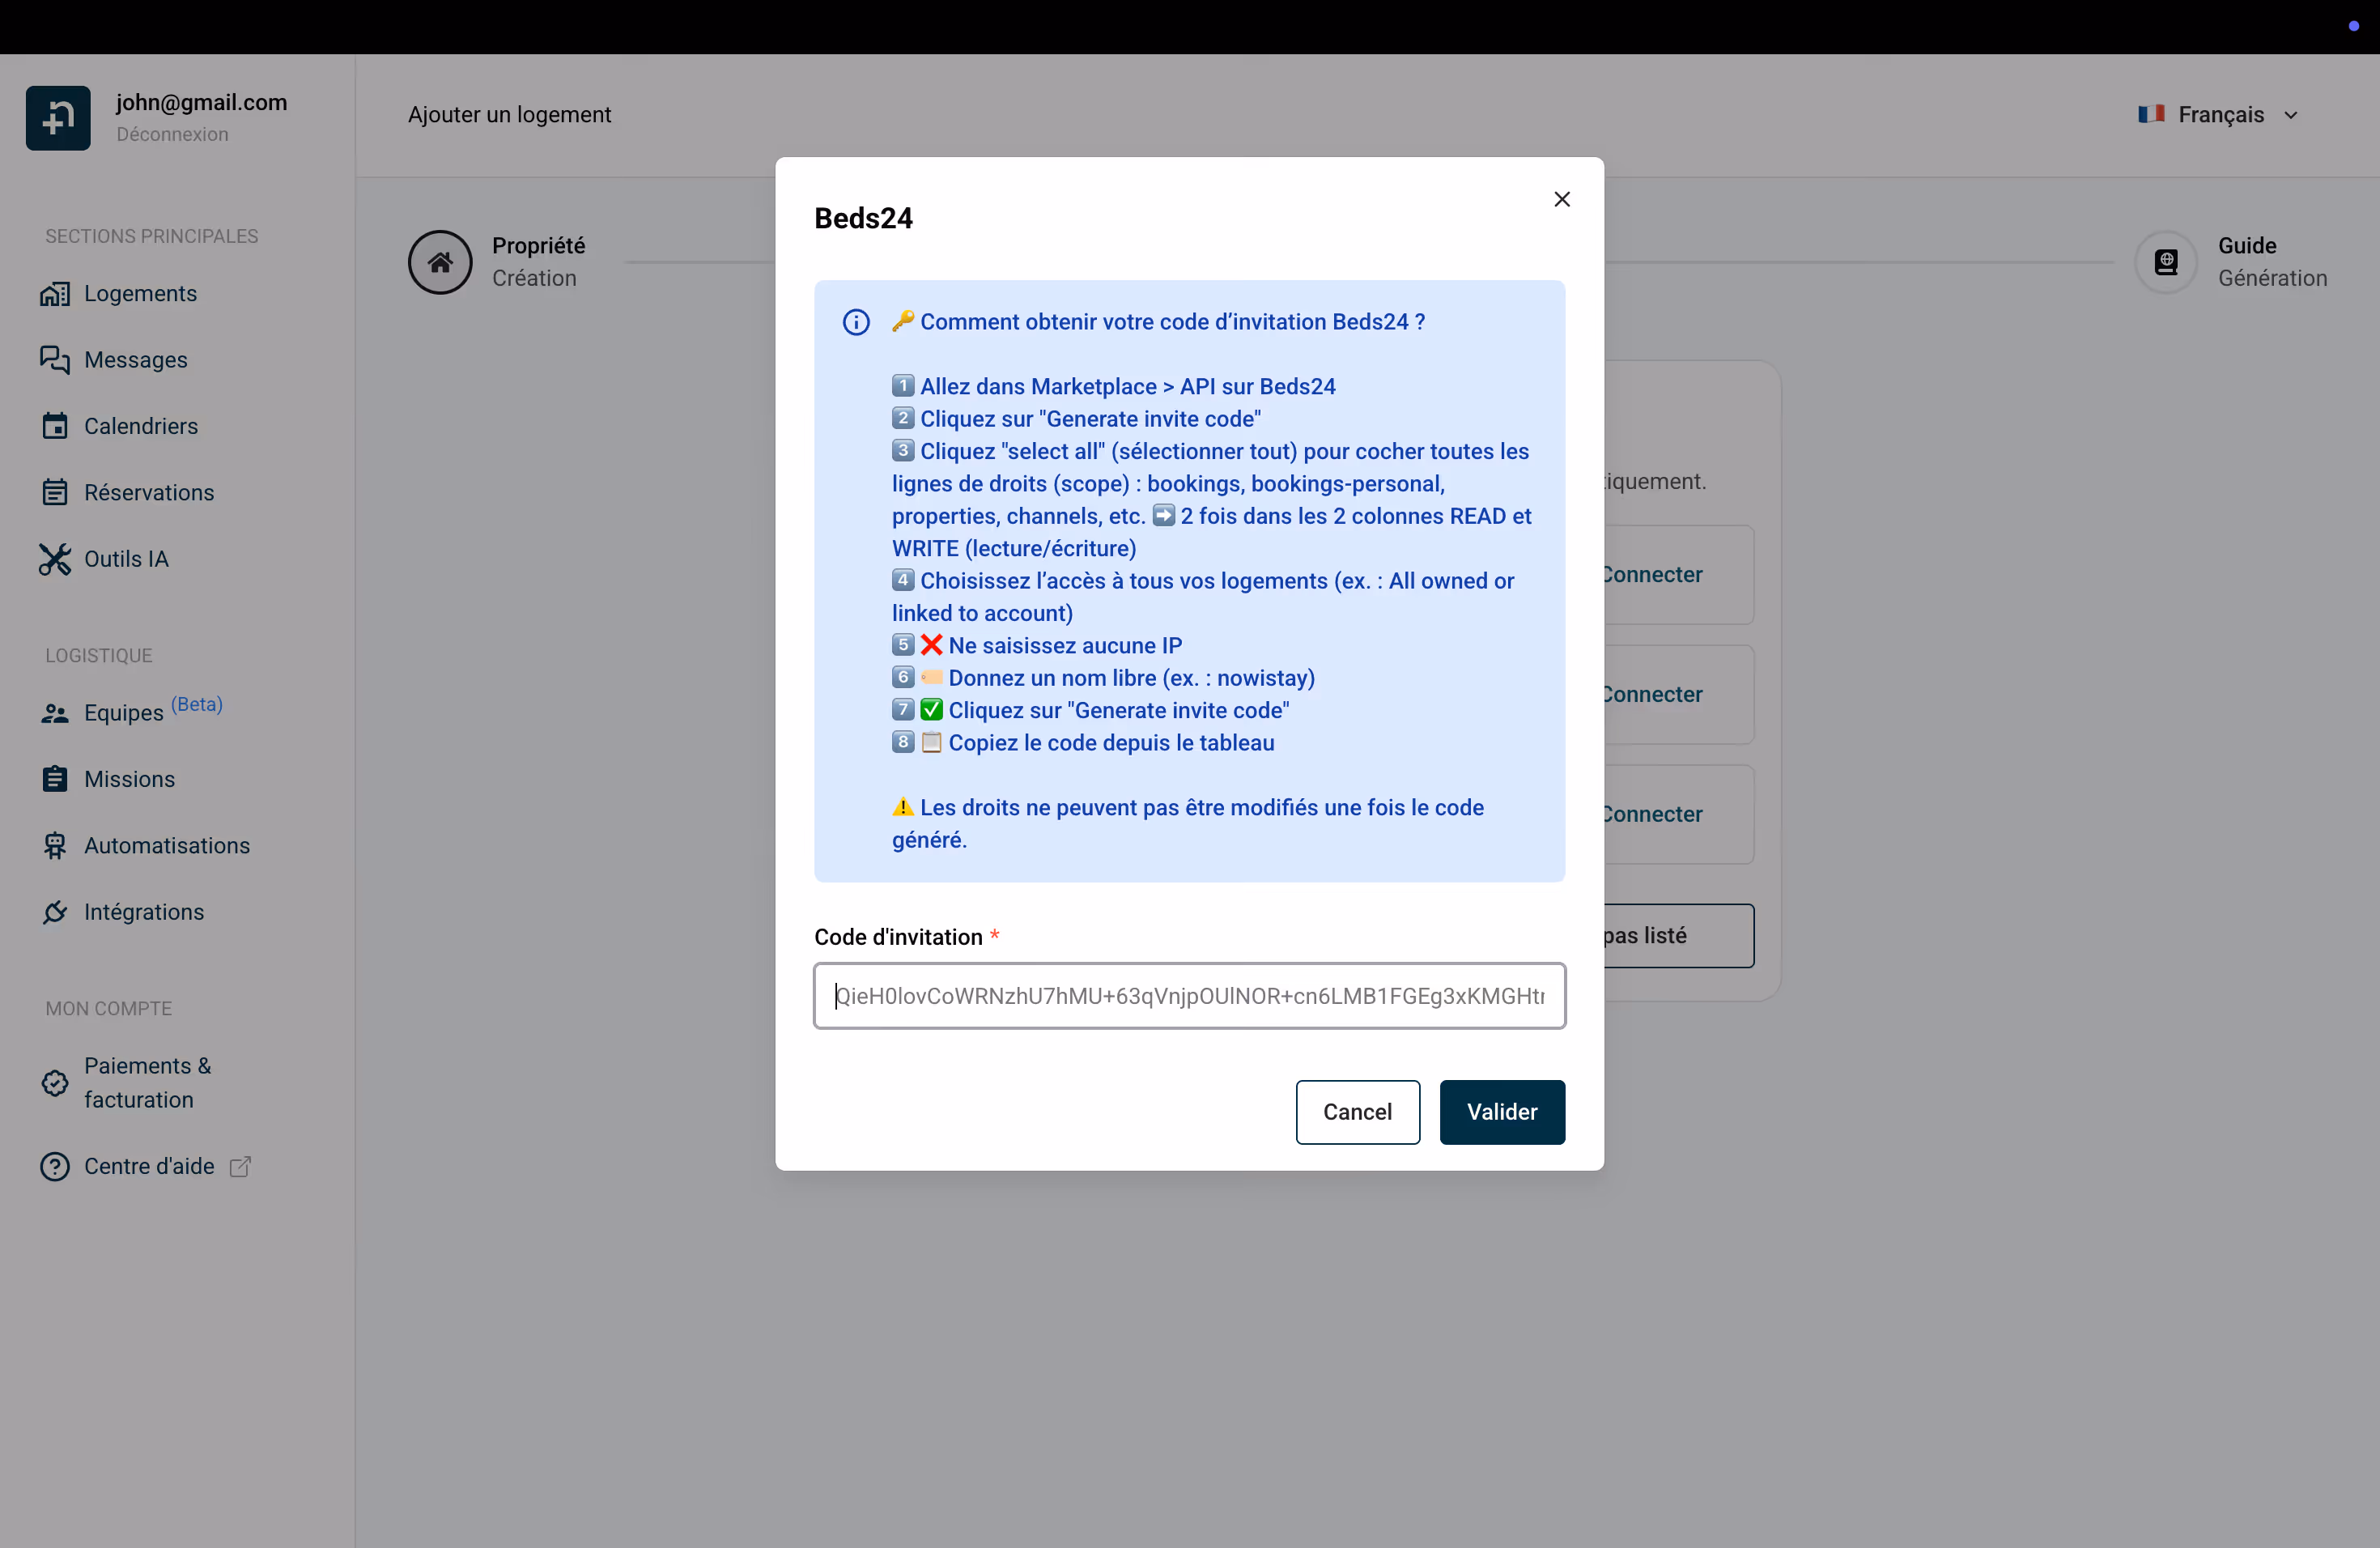The width and height of the screenshot is (2380, 1548).
Task: Click the Guide Génération globe icon
Action: 2166,262
